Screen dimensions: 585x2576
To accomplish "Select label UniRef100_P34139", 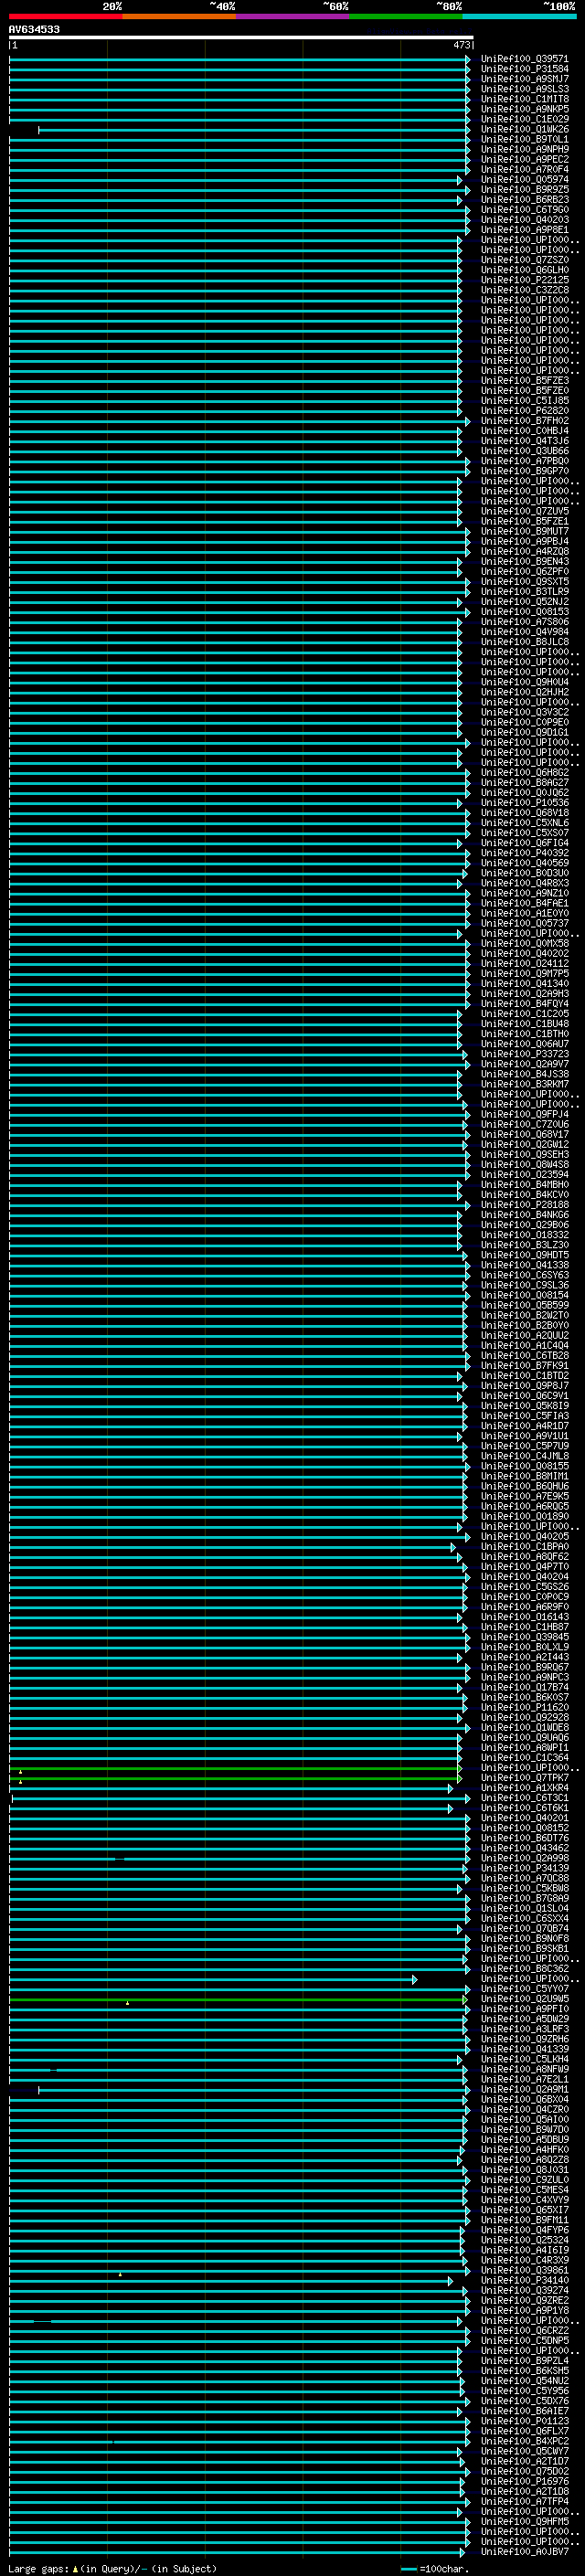I will [524, 1868].
